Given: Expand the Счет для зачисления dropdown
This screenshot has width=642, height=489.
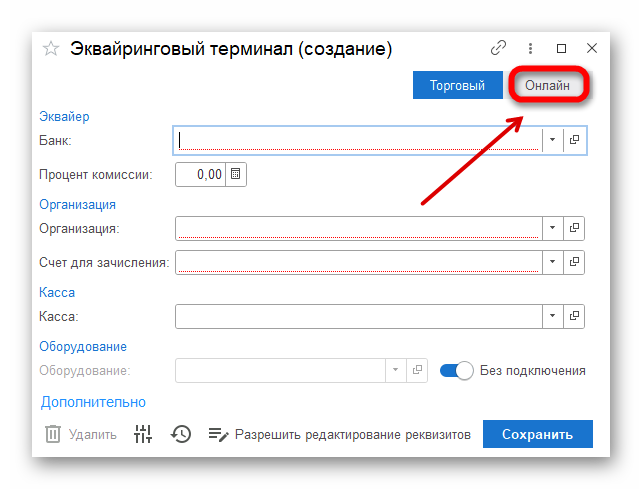Looking at the screenshot, I should 553,262.
